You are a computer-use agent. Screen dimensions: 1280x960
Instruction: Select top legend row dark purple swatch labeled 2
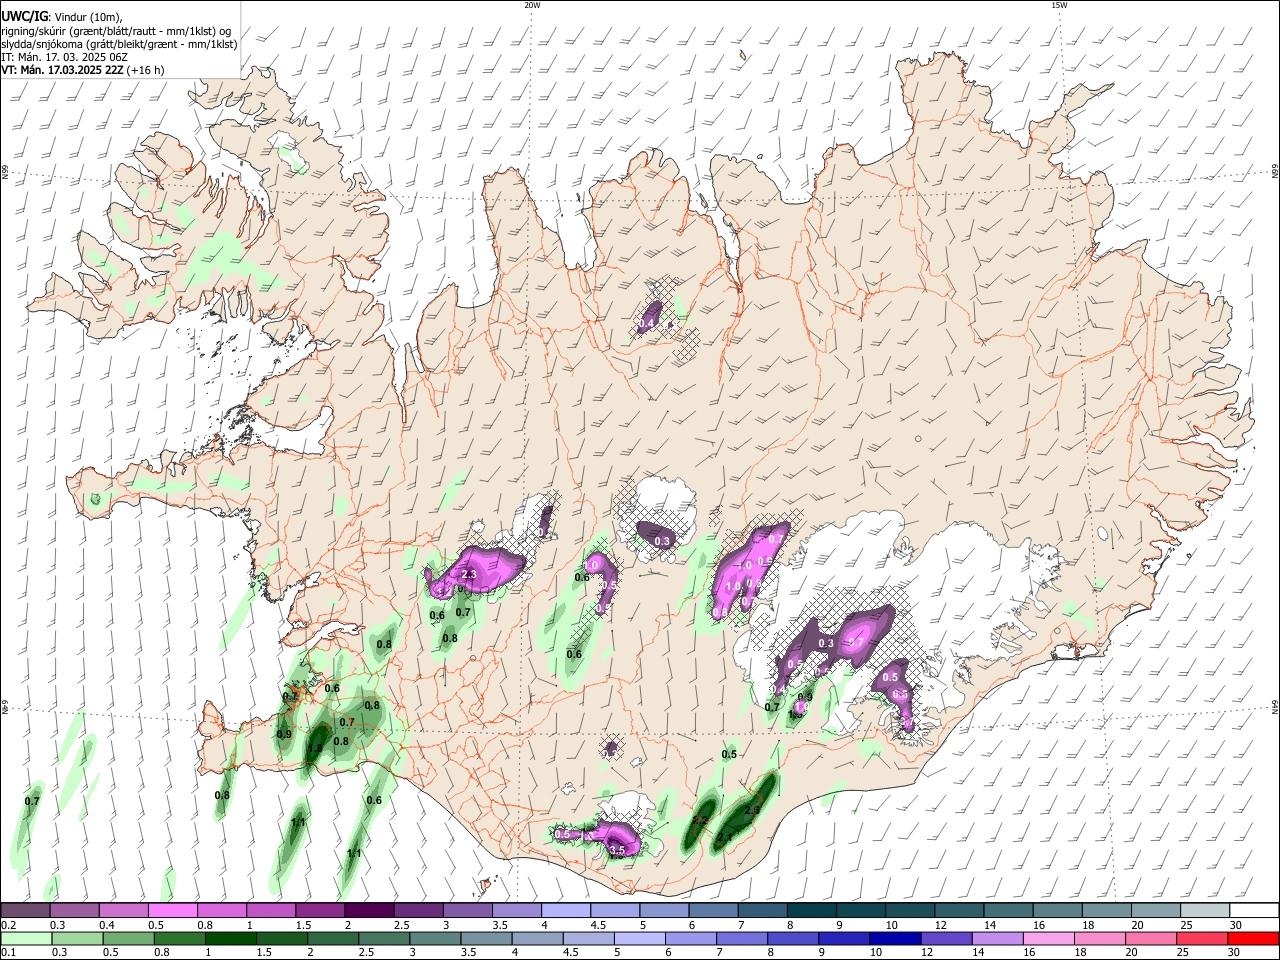[369, 911]
